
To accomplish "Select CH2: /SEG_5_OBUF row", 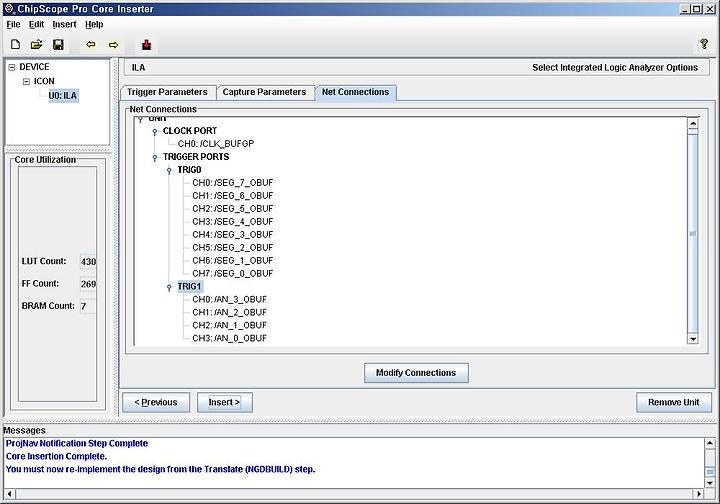I will pyautogui.click(x=233, y=208).
